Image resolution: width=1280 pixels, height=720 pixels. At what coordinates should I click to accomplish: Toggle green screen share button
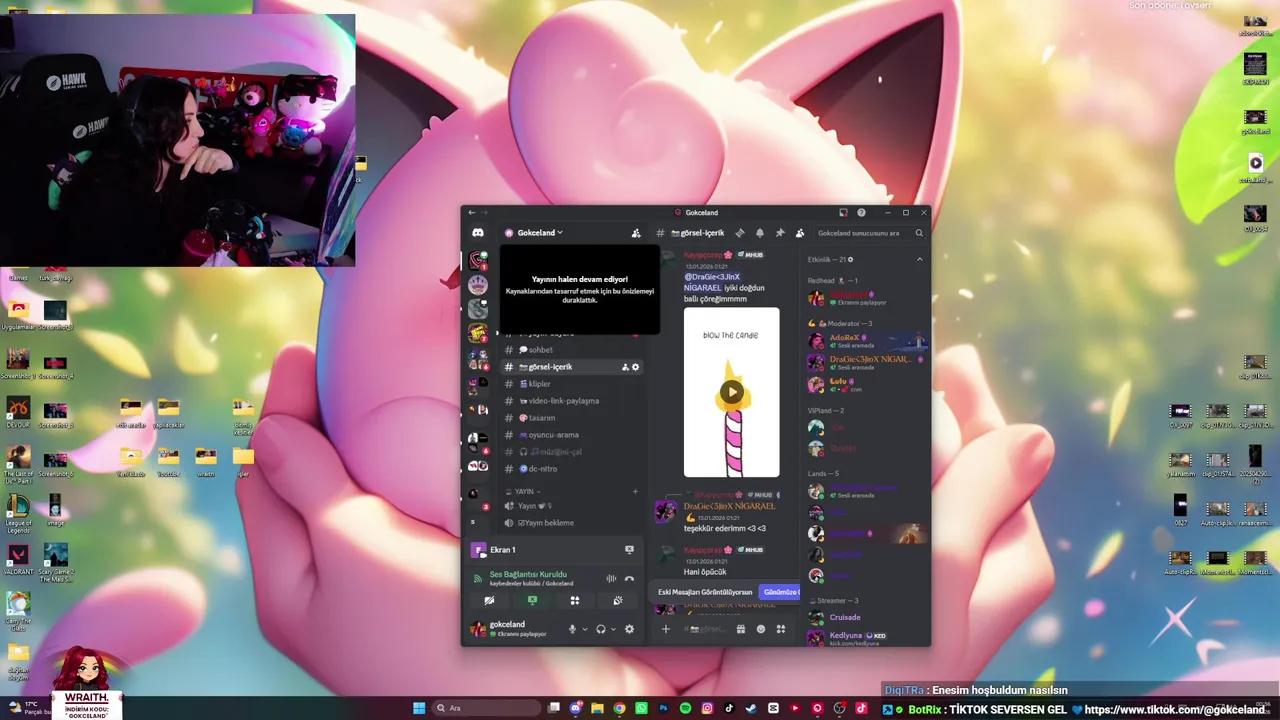click(x=532, y=600)
